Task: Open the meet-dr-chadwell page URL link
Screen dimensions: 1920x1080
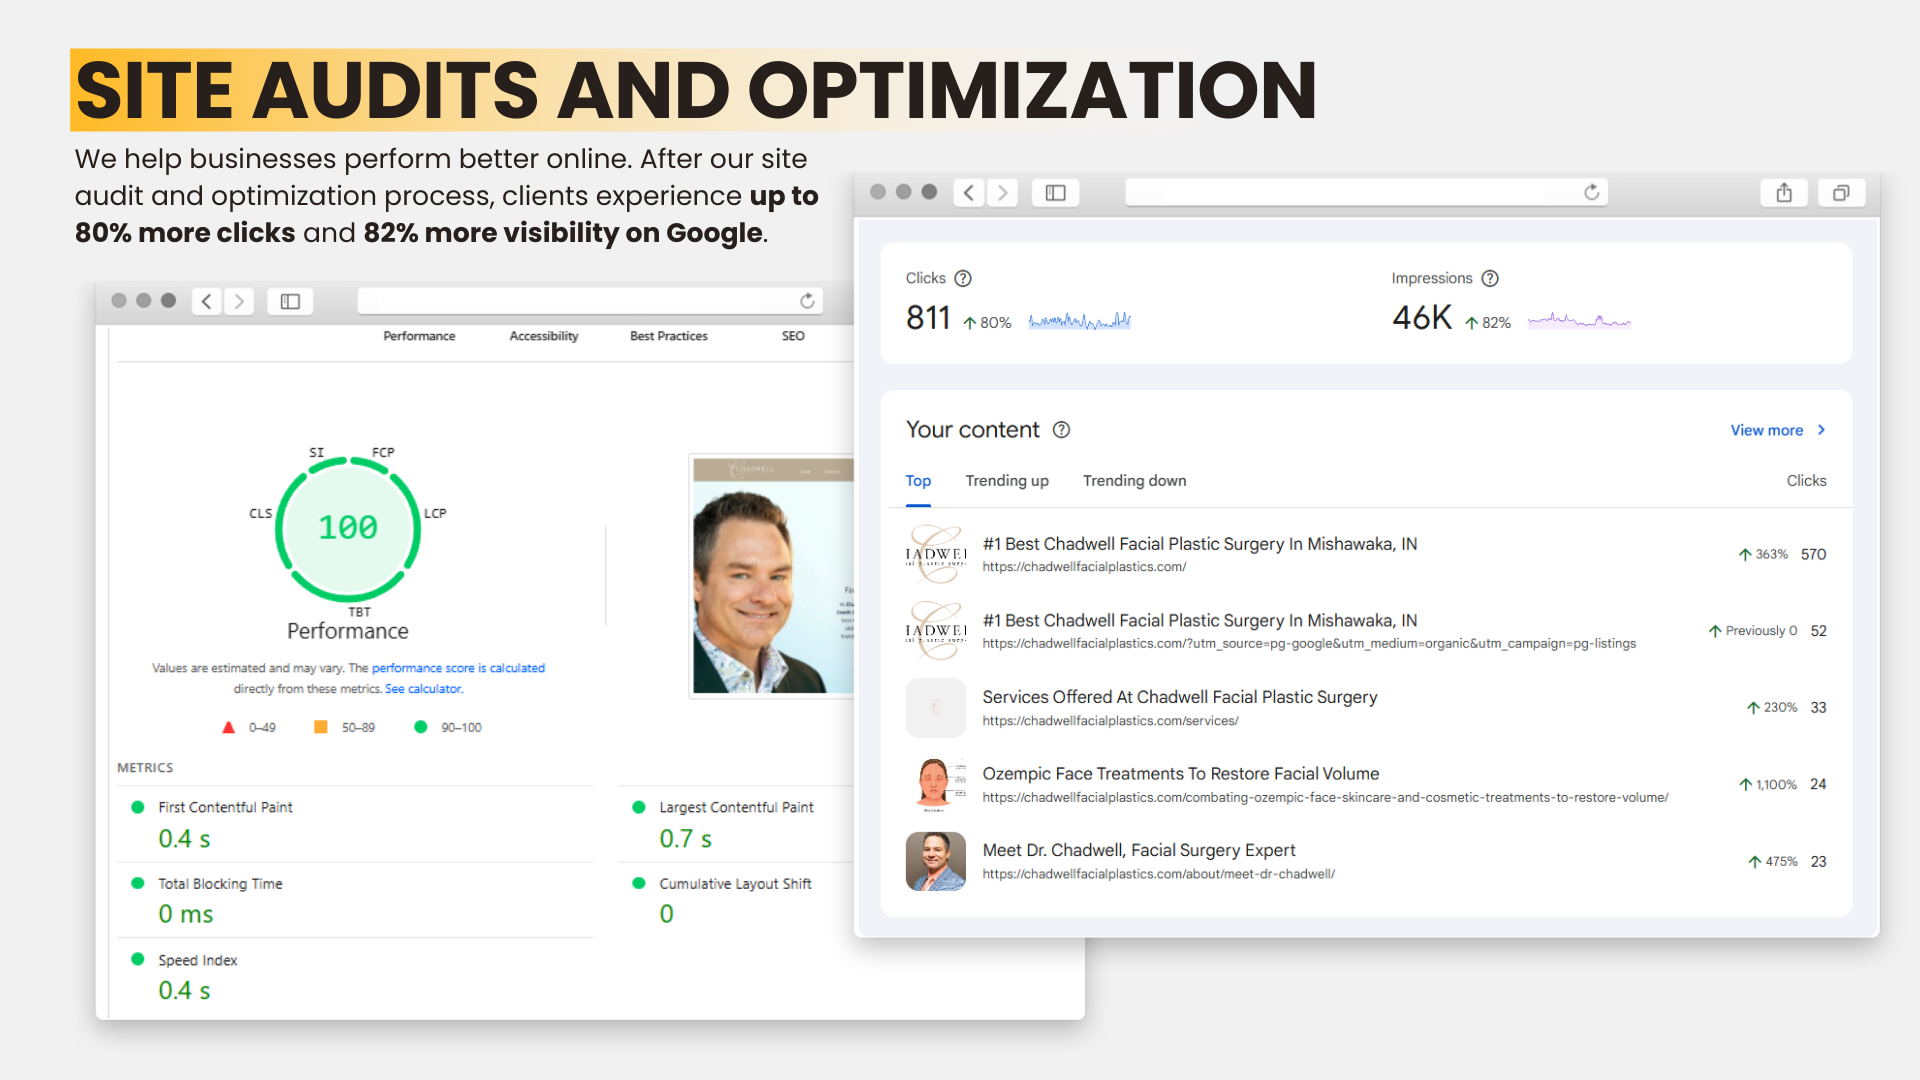Action: pyautogui.click(x=1158, y=874)
